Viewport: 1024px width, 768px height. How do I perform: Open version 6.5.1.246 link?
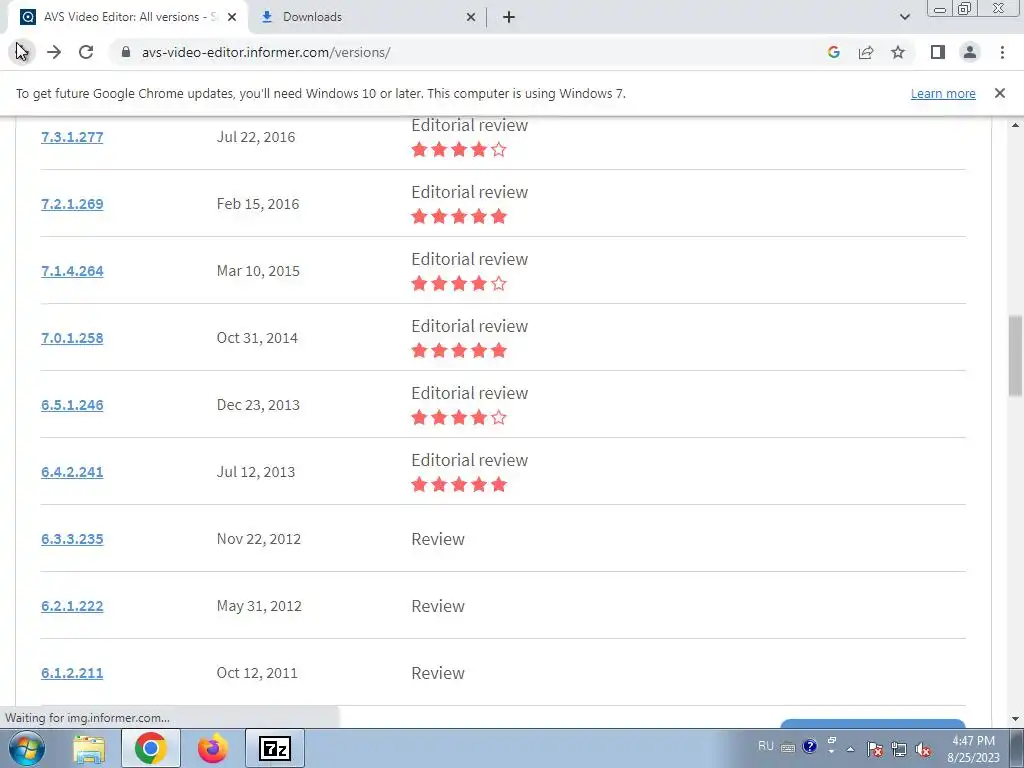point(72,404)
